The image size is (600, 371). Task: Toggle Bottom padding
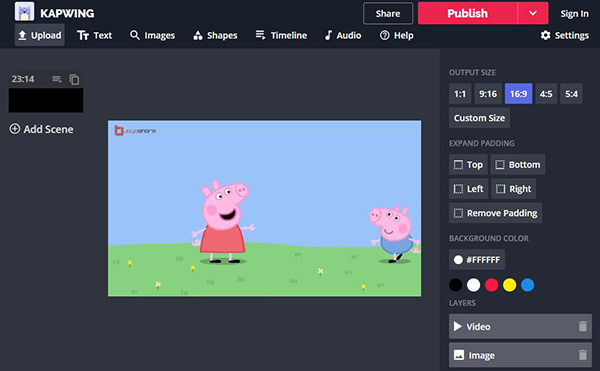pyautogui.click(x=518, y=164)
